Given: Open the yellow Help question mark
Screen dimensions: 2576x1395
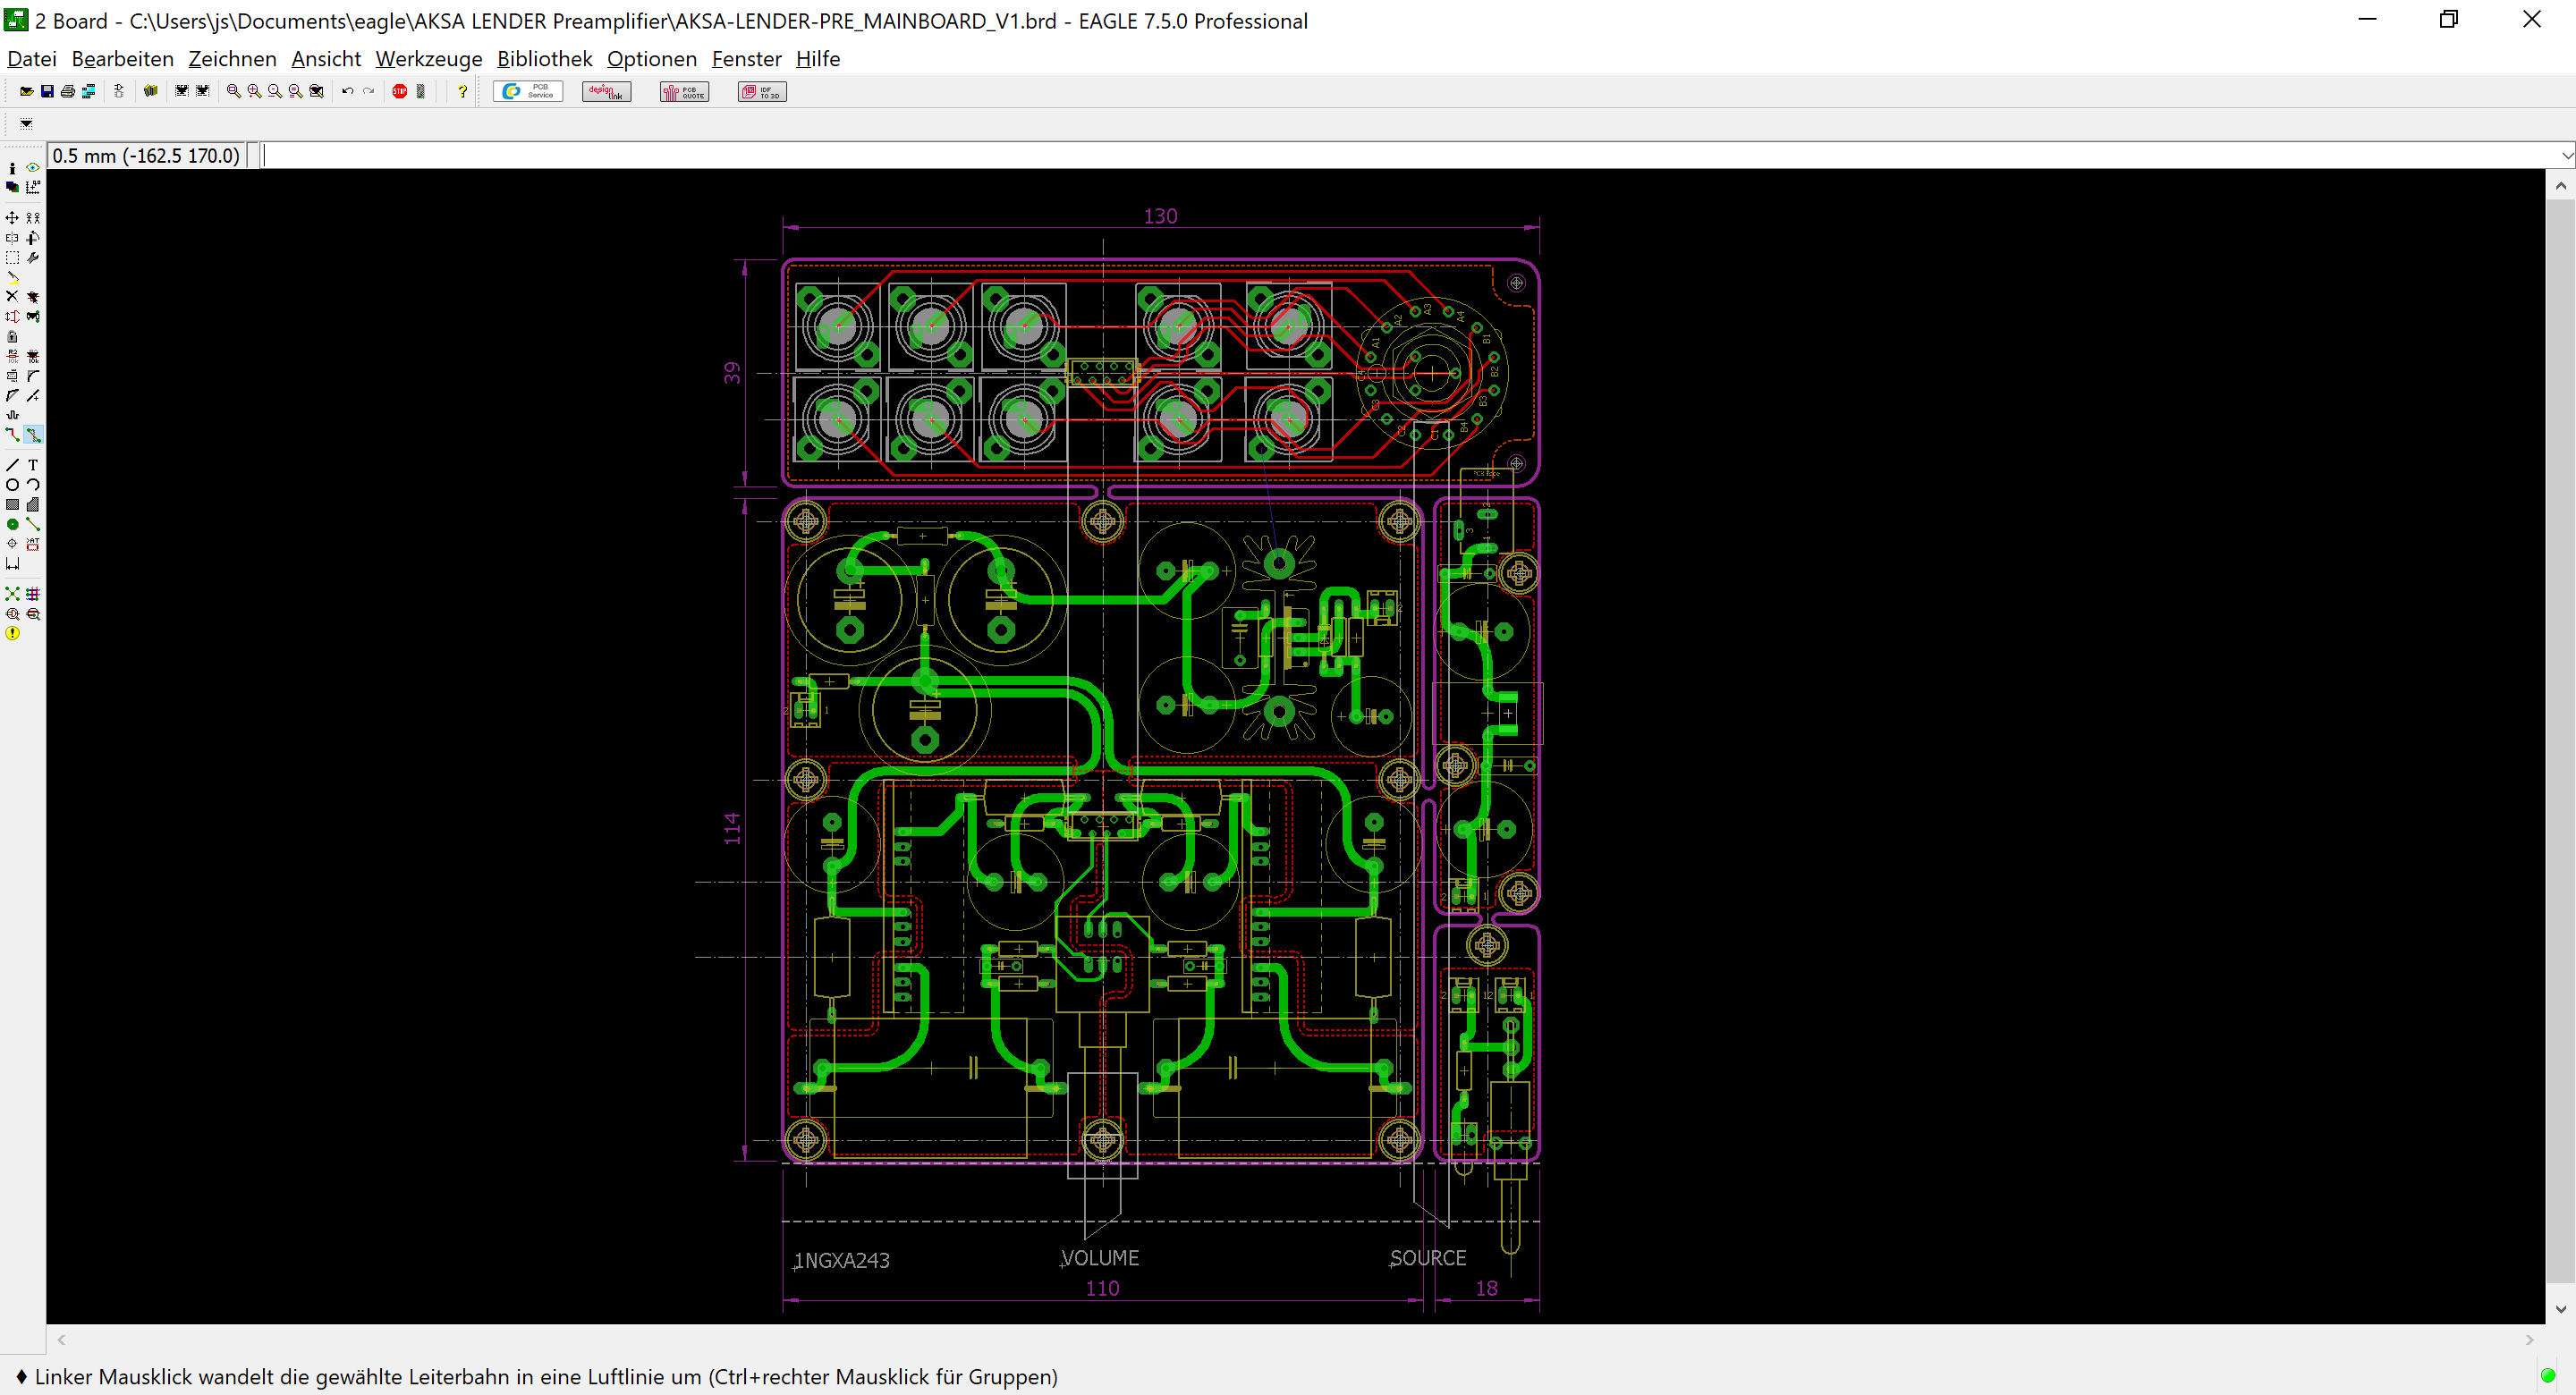Looking at the screenshot, I should (462, 91).
